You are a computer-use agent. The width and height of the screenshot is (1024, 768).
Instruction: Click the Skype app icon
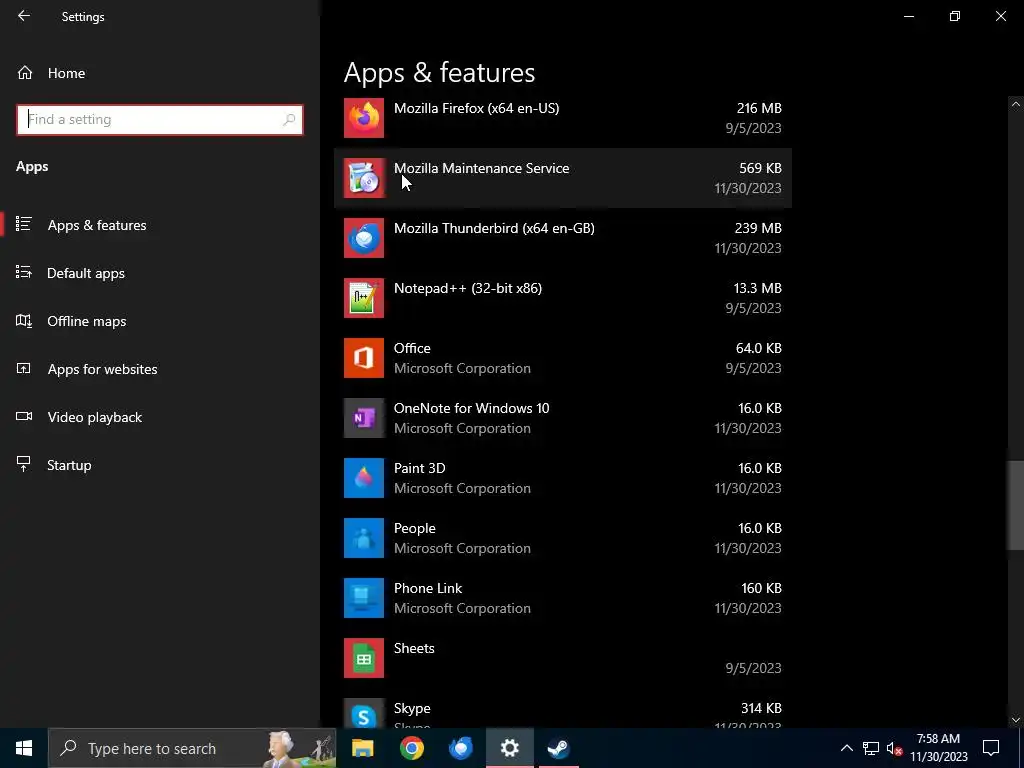364,712
